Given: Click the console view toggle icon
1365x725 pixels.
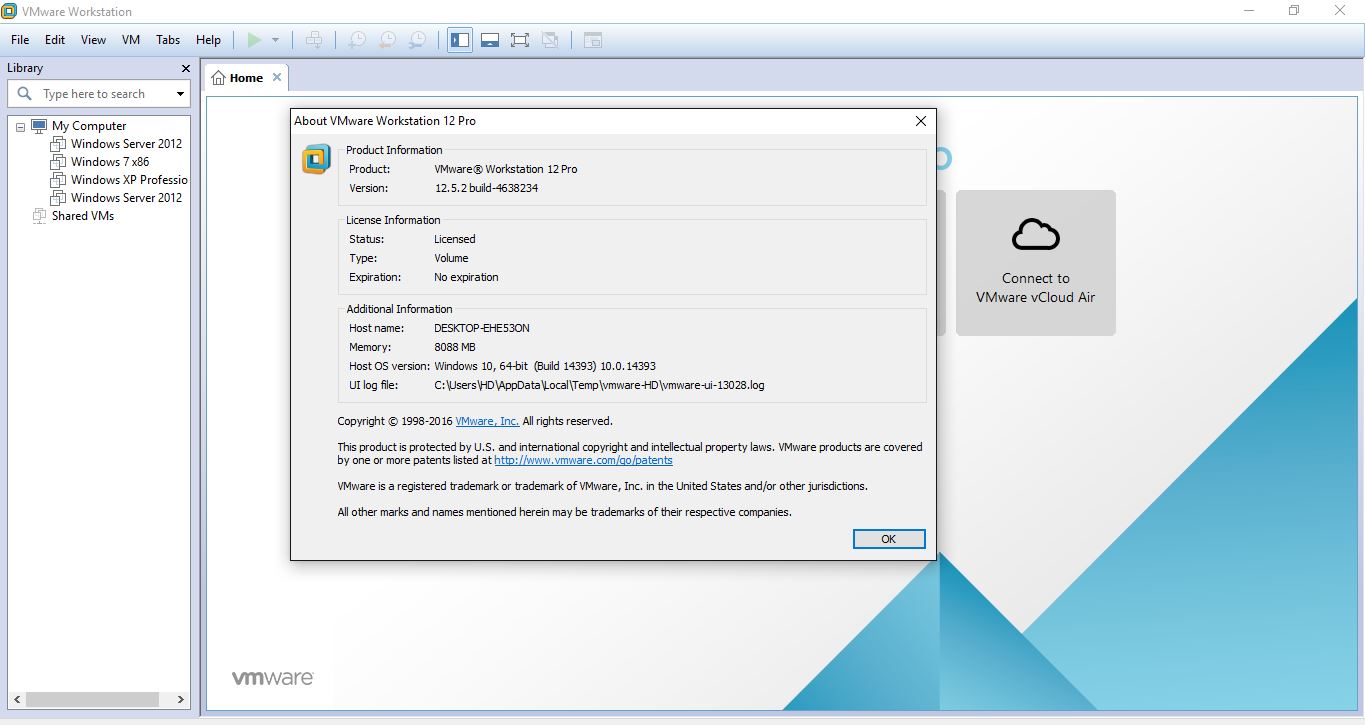Looking at the screenshot, I should click(x=592, y=39).
